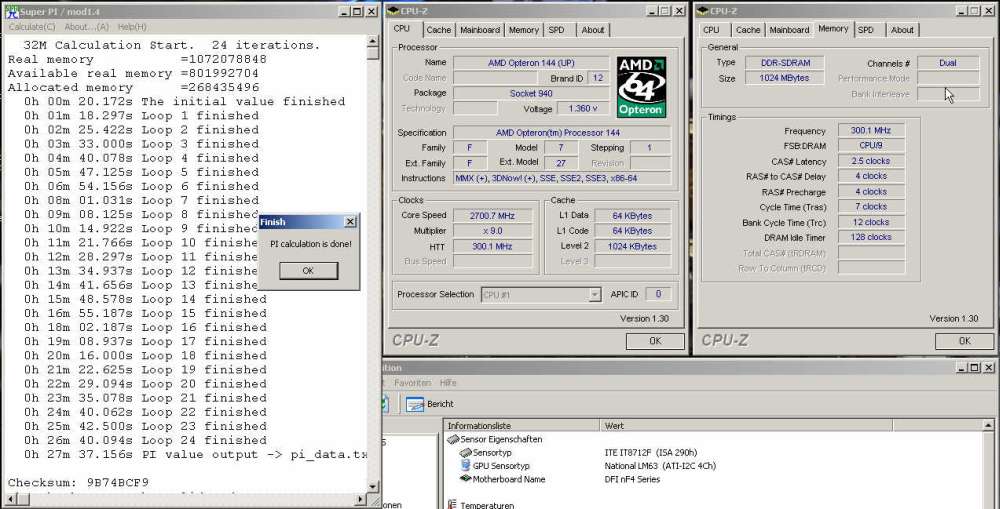1000x509 pixels.
Task: Open SPD tab in right CPU-Z
Action: pyautogui.click(x=865, y=30)
